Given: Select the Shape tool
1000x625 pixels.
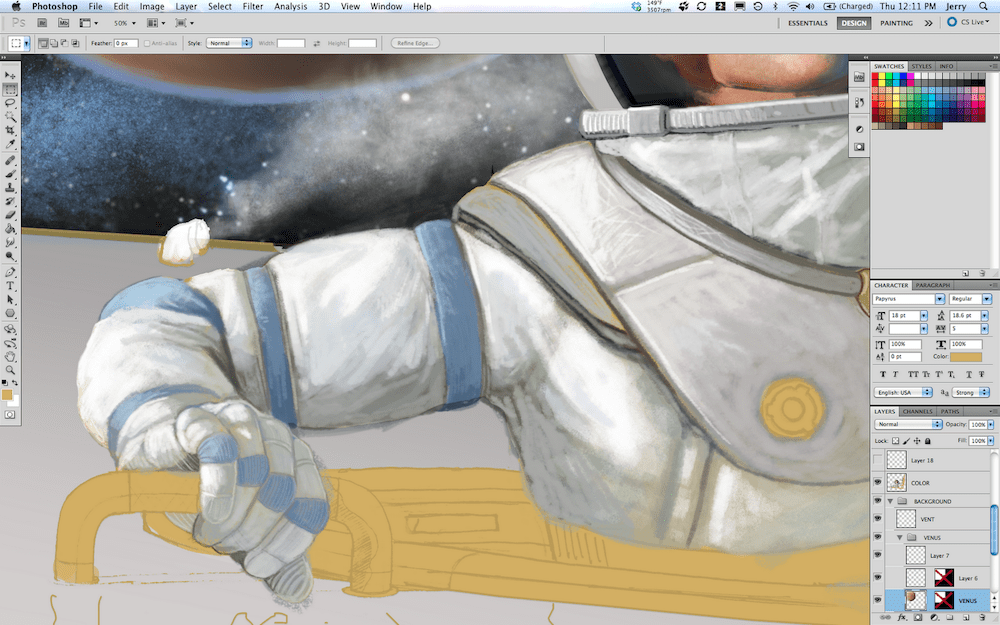Looking at the screenshot, I should point(10,313).
